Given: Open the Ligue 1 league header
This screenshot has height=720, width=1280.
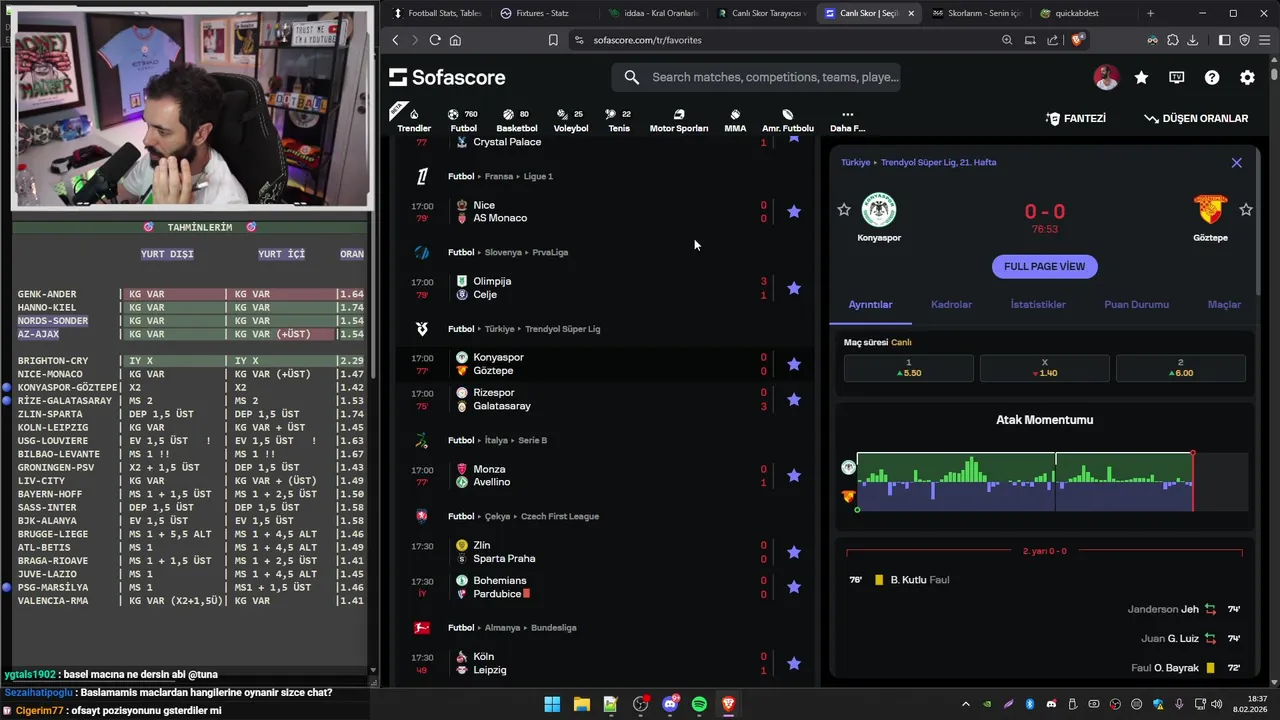Looking at the screenshot, I should pos(538,176).
